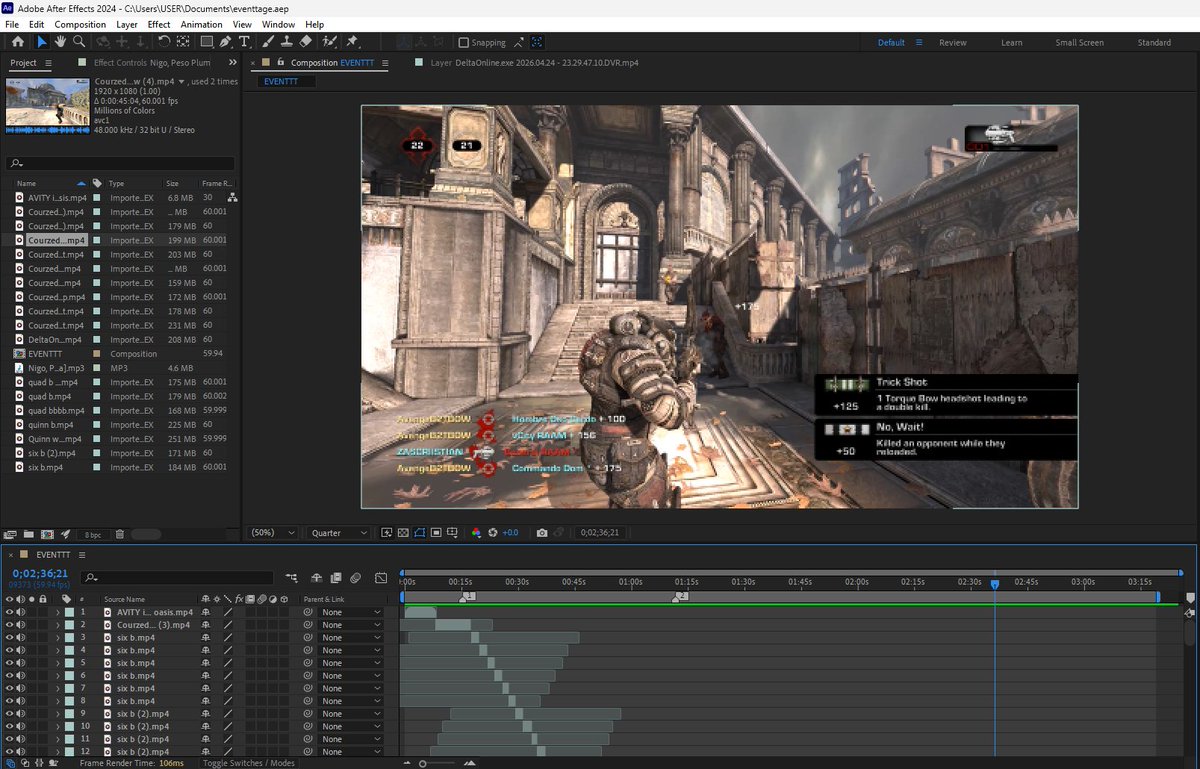Switch to the Learn workspace
1200x769 pixels.
pyautogui.click(x=1012, y=43)
